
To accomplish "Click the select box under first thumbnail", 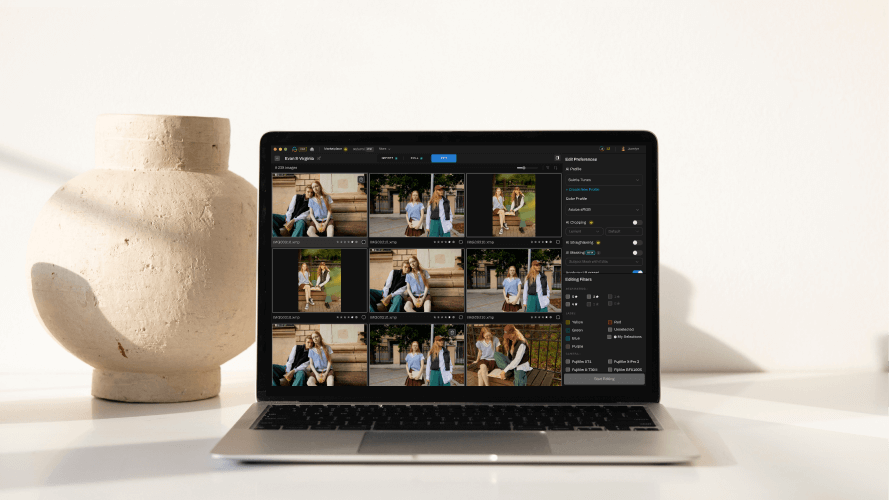I will 363,241.
